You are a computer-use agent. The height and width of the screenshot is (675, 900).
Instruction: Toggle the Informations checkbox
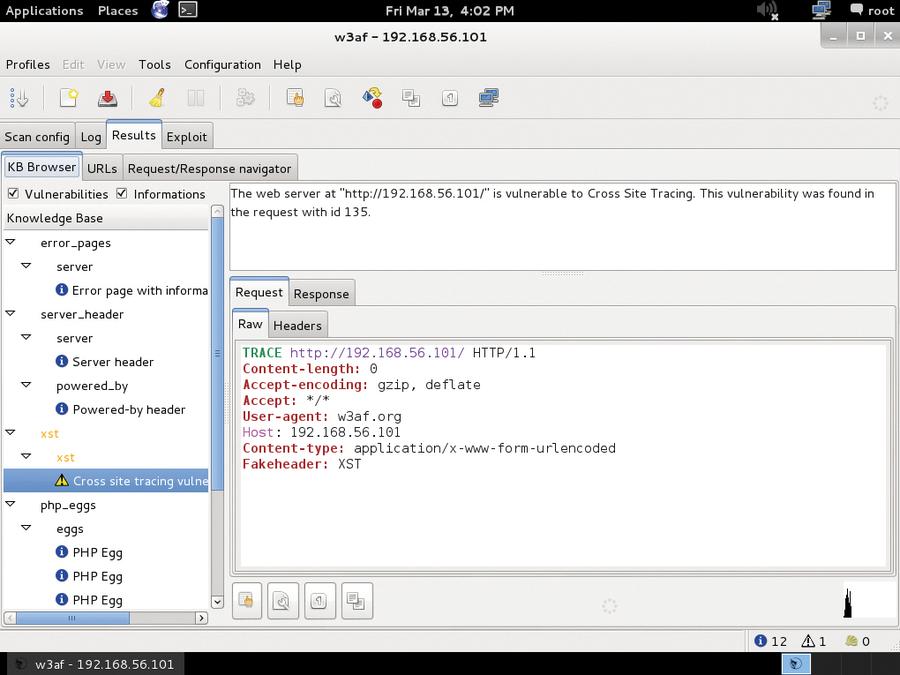pos(122,193)
